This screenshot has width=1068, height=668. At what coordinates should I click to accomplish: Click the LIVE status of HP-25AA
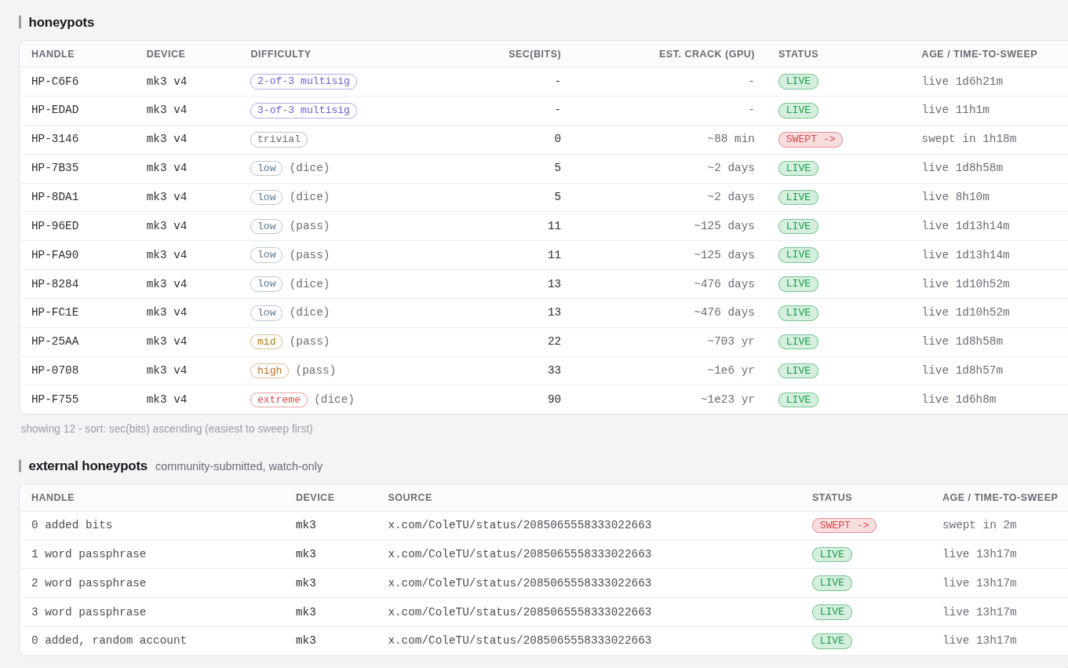point(798,341)
